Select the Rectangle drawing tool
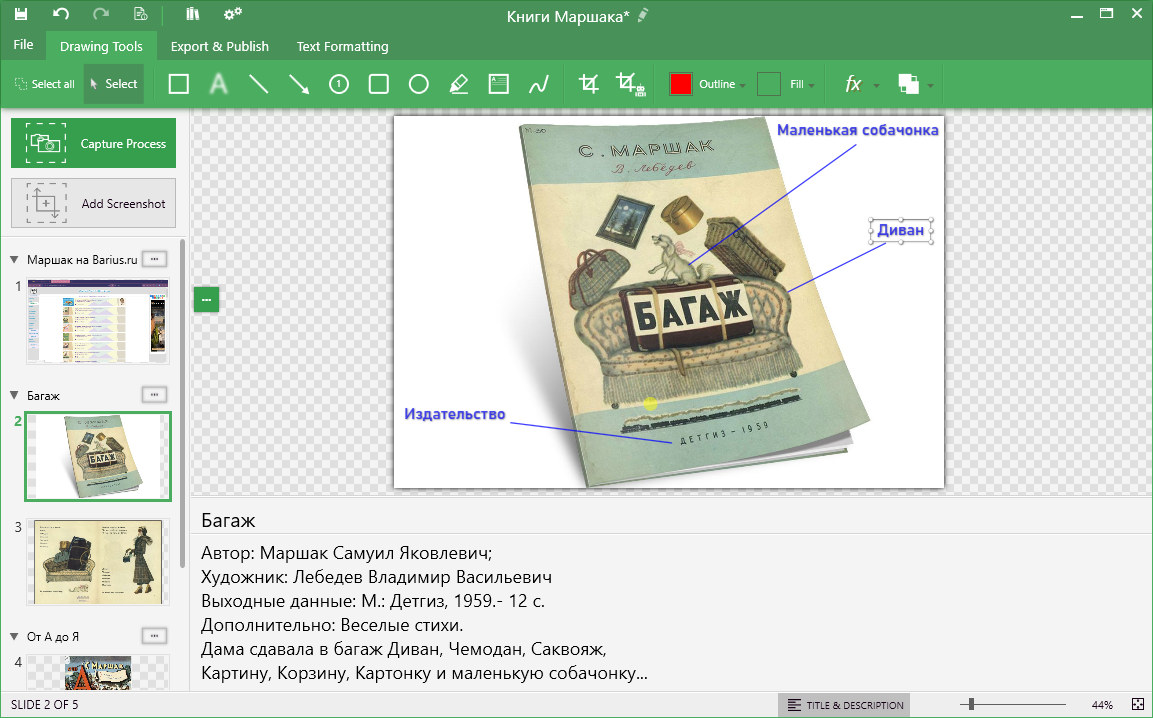 pyautogui.click(x=179, y=84)
